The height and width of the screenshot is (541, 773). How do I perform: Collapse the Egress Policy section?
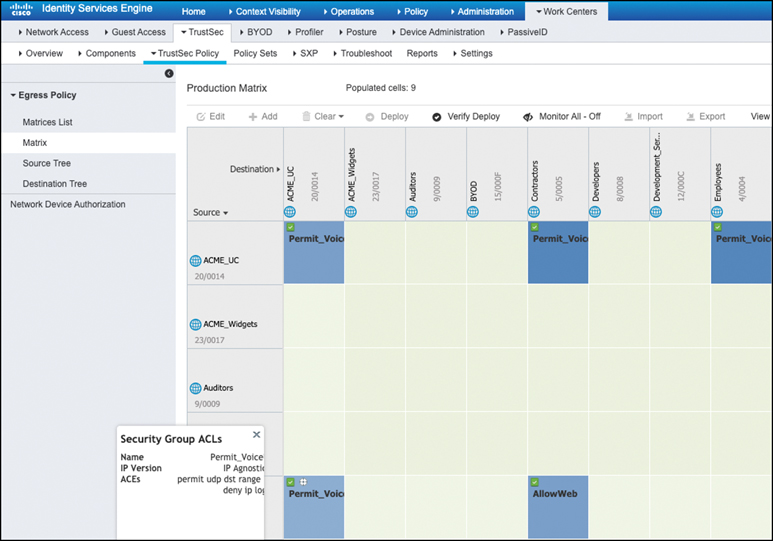[14, 96]
